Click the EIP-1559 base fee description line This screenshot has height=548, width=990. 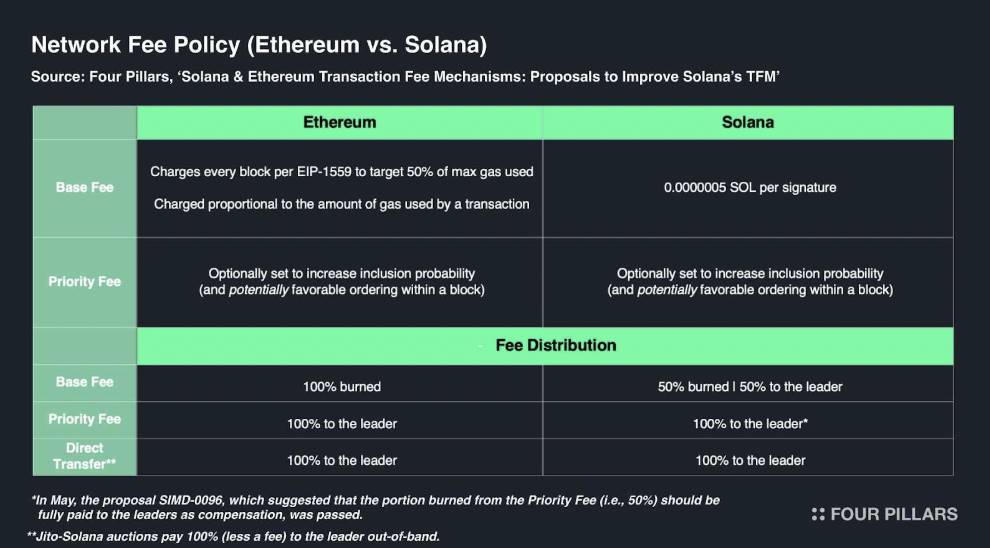click(342, 171)
